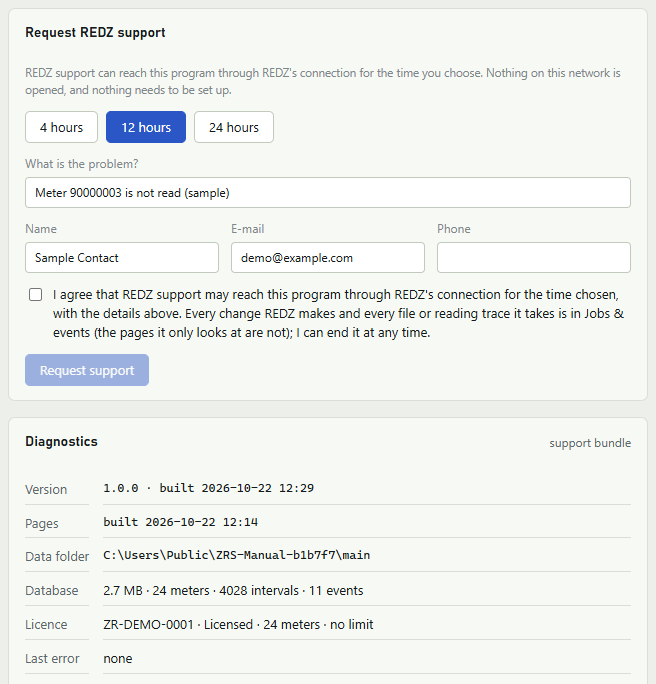This screenshot has height=684, width=656.
Task: Click into the empty Phone field
Action: [534, 257]
